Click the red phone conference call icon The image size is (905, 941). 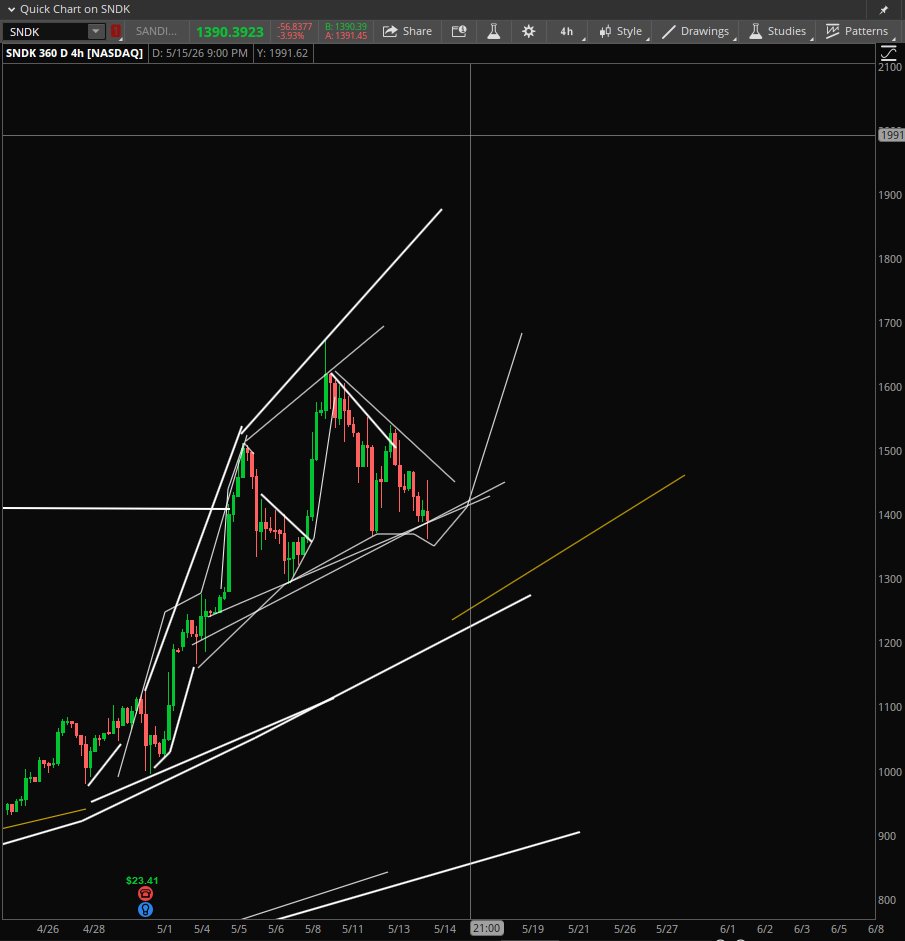145,894
